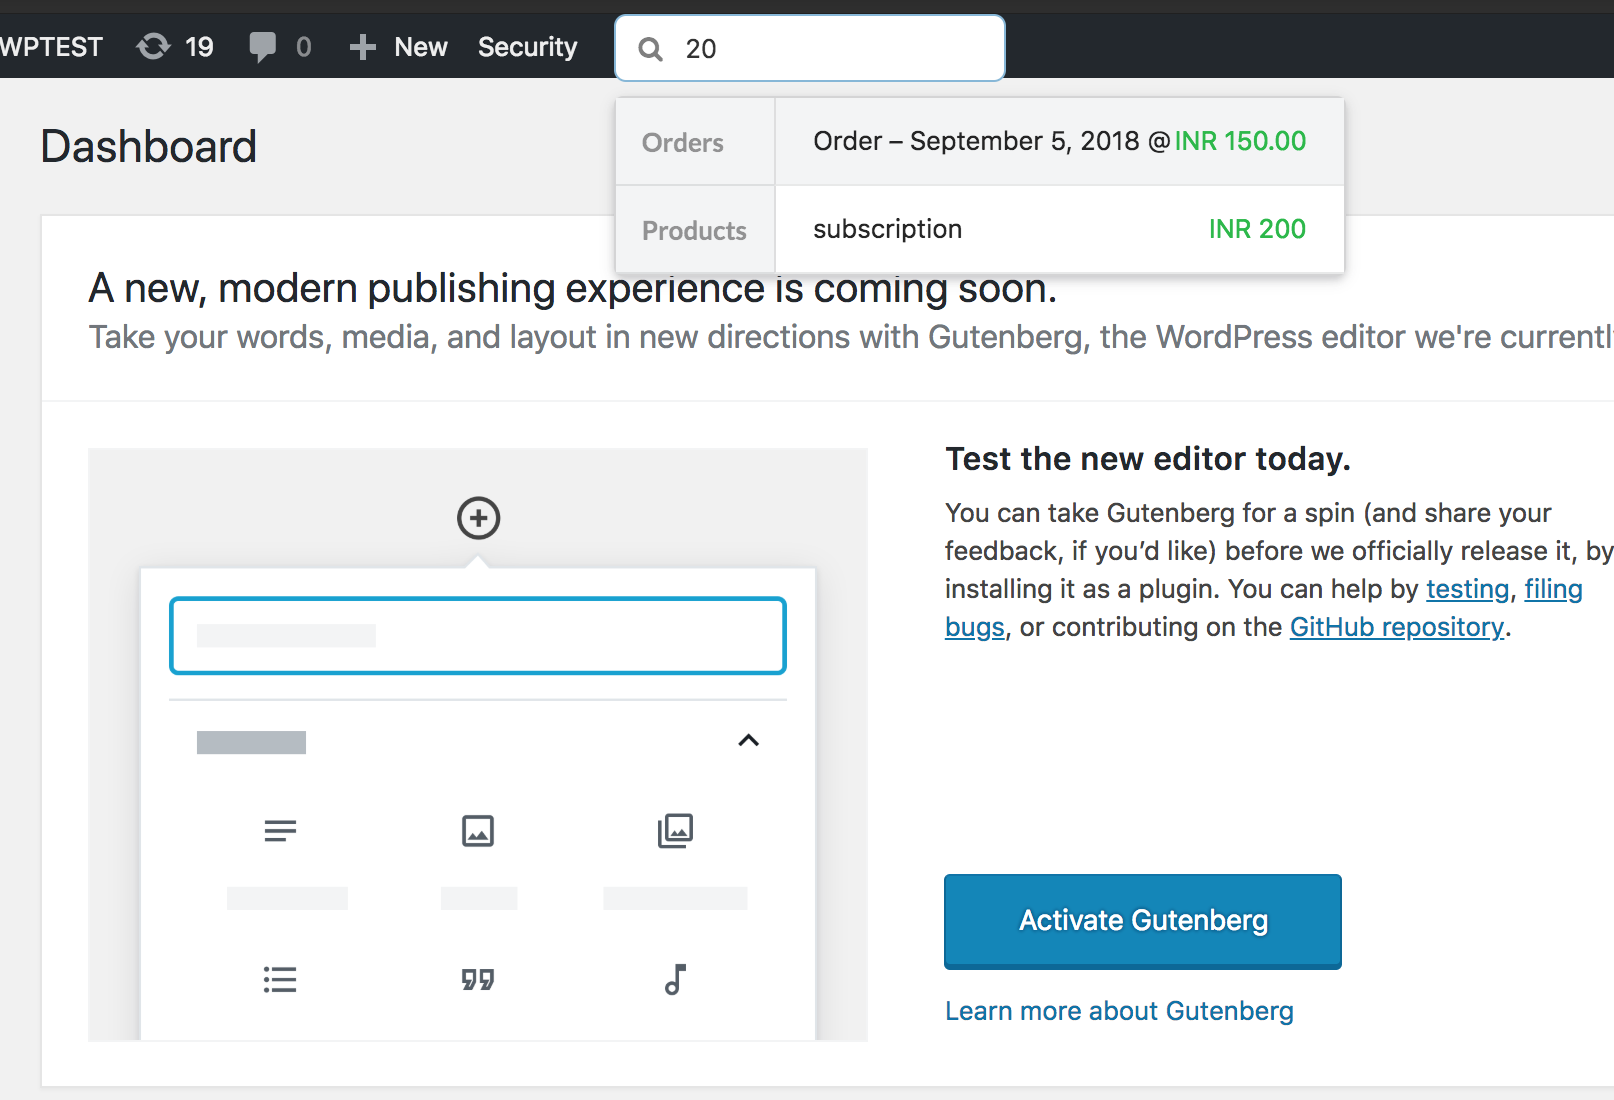Open the GitHub repository link

point(1397,627)
